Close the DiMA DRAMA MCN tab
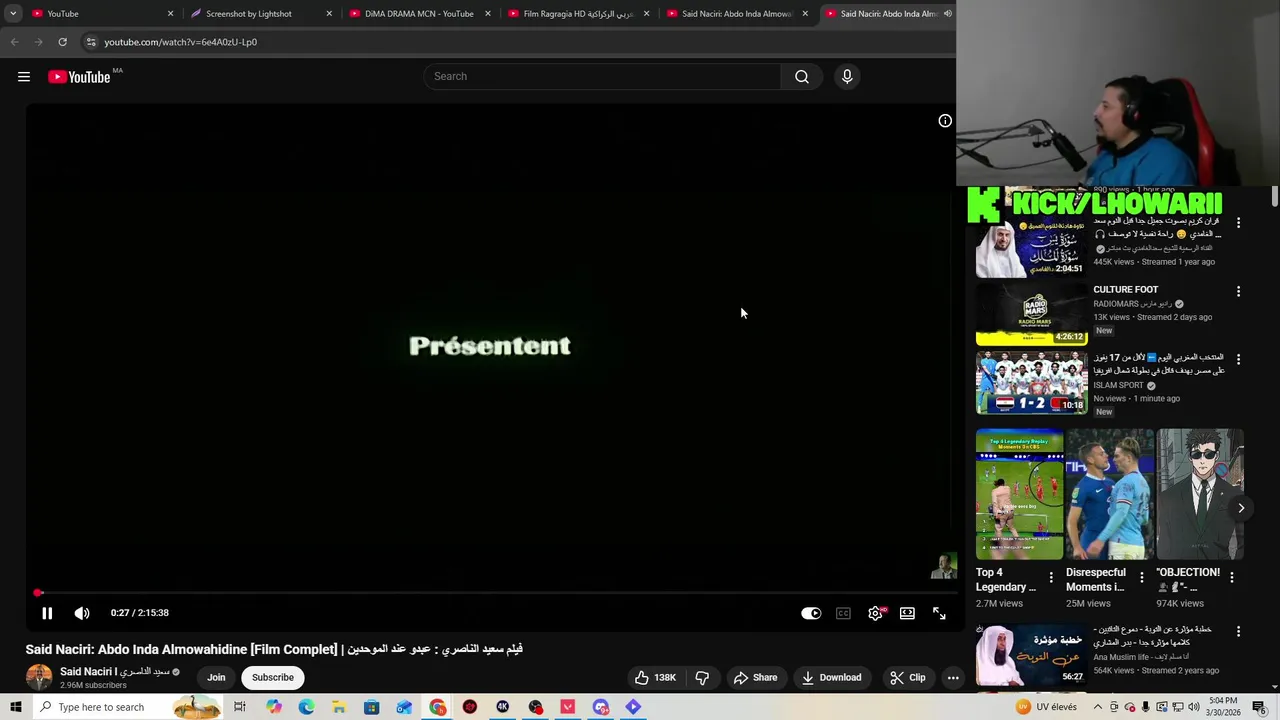Screen dimensions: 1280x720 point(488,14)
